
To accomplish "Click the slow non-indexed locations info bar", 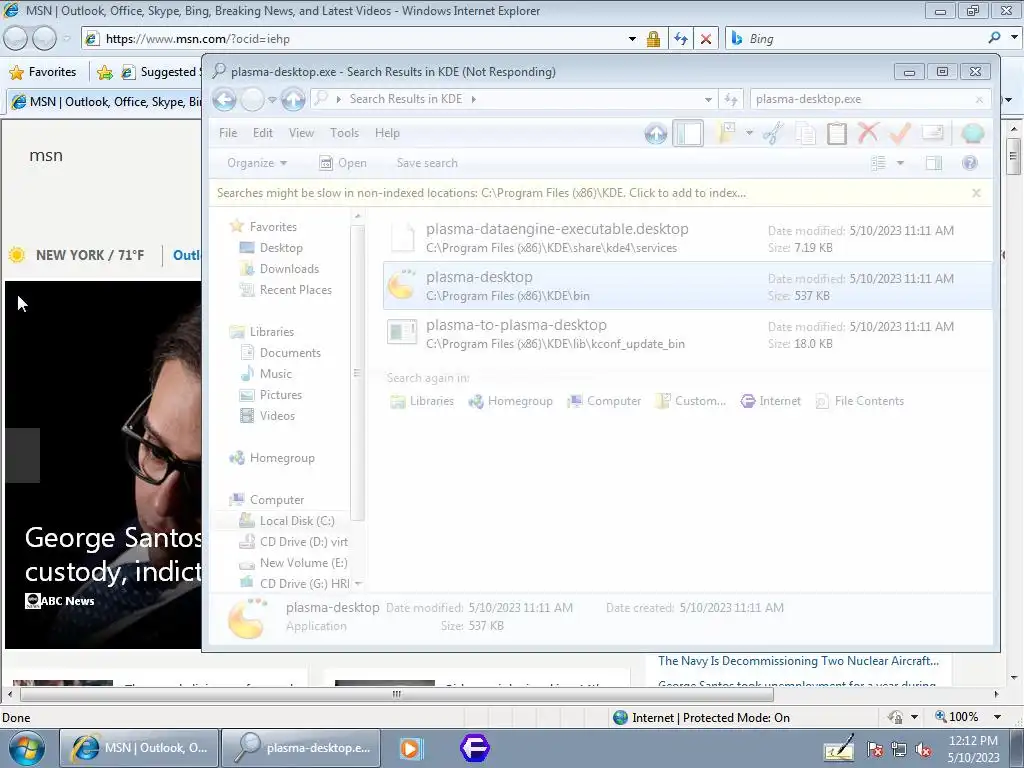I will pos(600,193).
